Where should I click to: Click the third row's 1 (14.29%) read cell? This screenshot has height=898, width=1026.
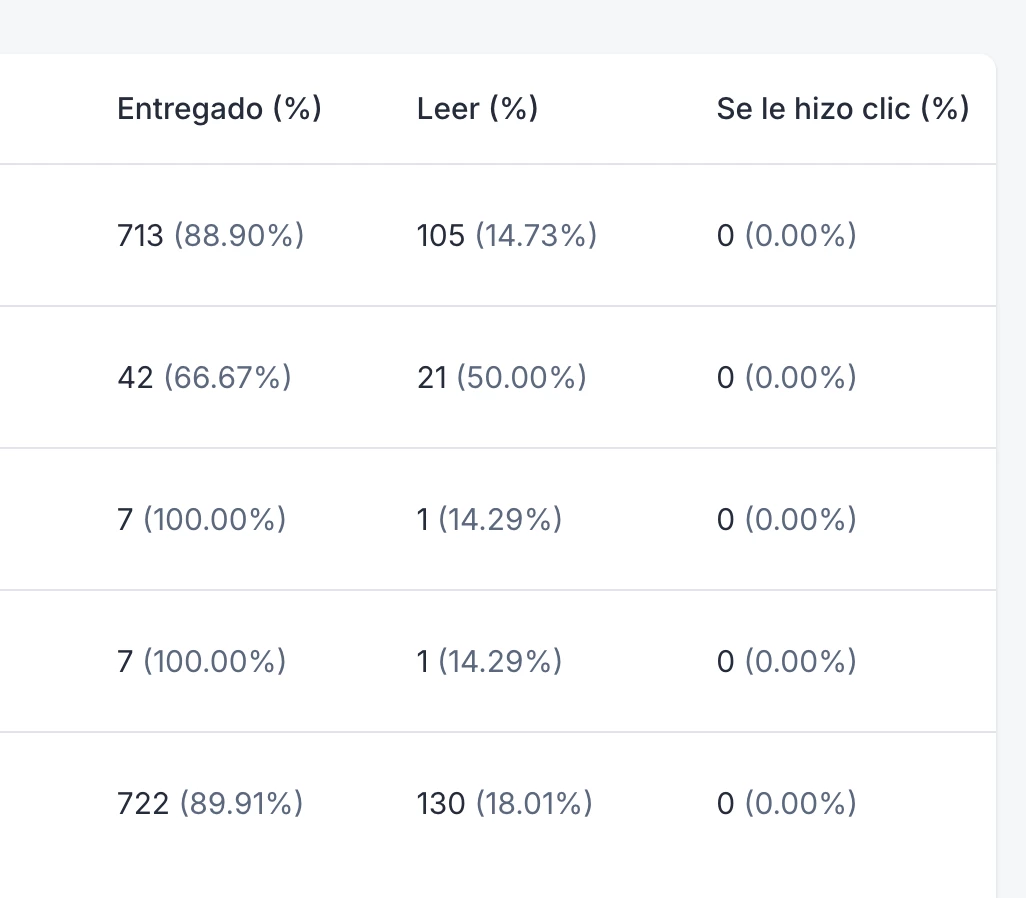click(x=489, y=520)
